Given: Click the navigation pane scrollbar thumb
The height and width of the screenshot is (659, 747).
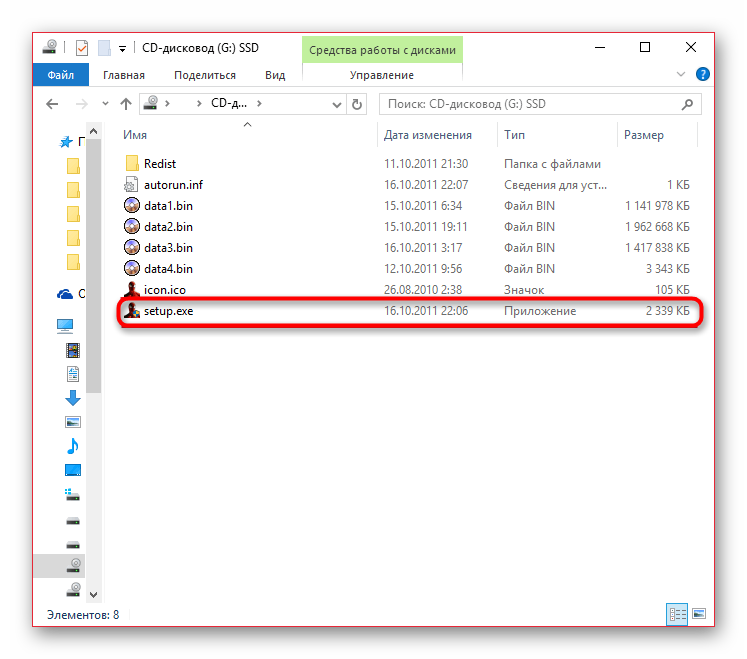Looking at the screenshot, I should (x=93, y=265).
